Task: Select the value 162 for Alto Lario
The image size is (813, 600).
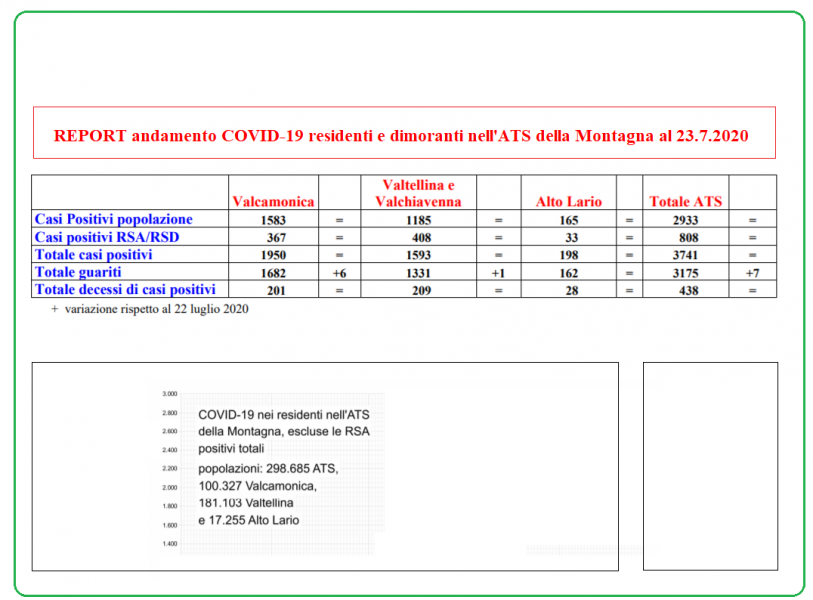Action: point(569,273)
